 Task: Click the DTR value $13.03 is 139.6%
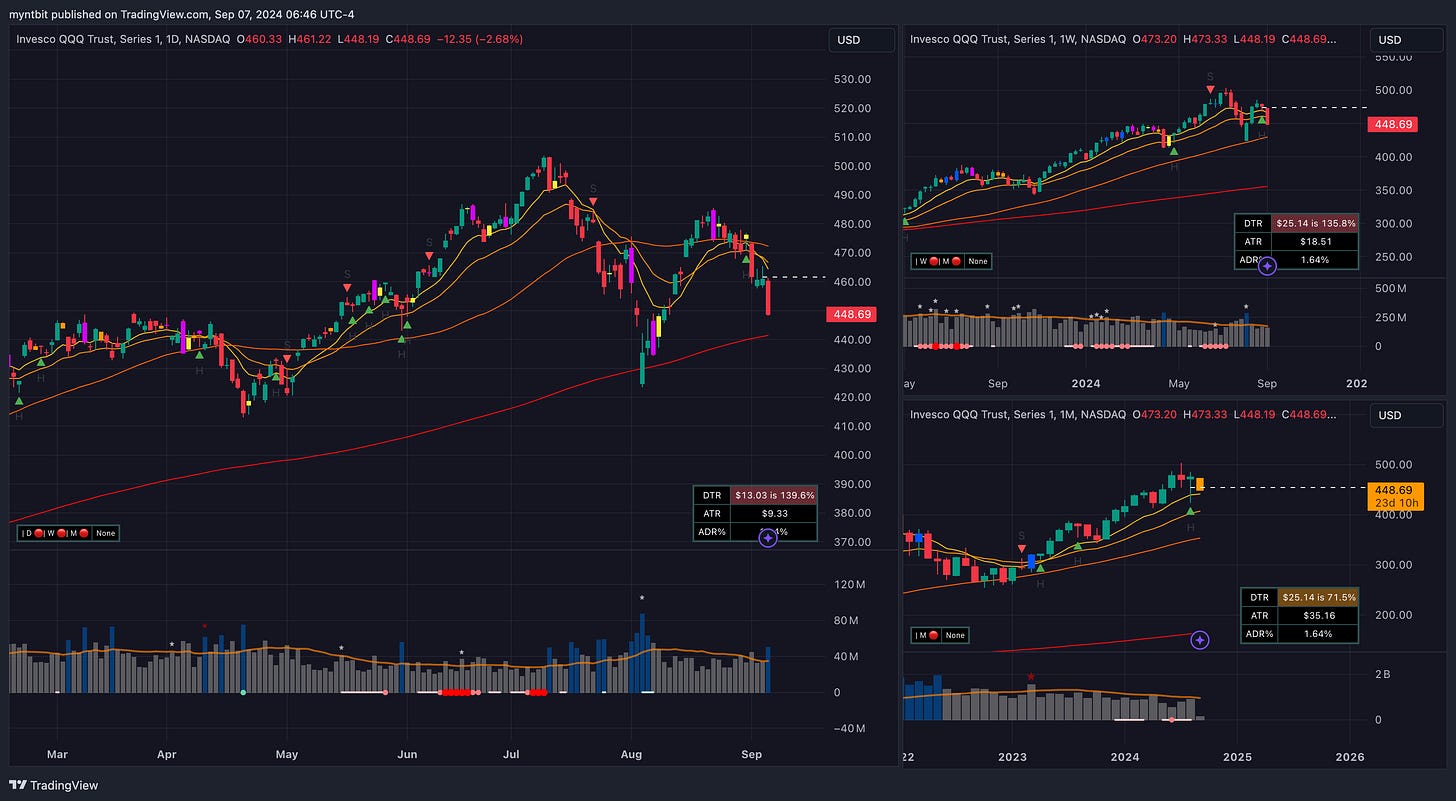click(774, 494)
